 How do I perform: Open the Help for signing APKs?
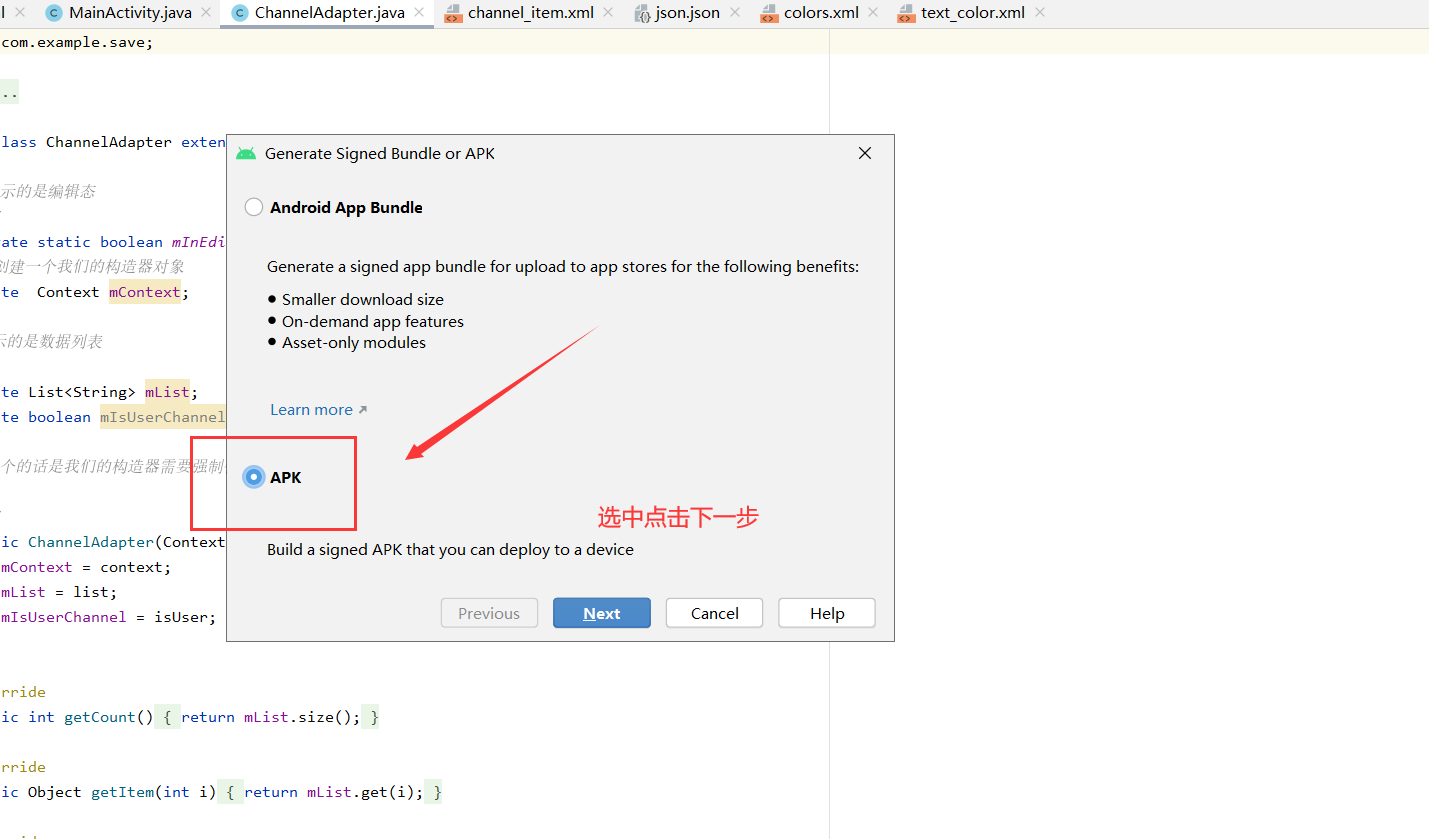pos(826,612)
